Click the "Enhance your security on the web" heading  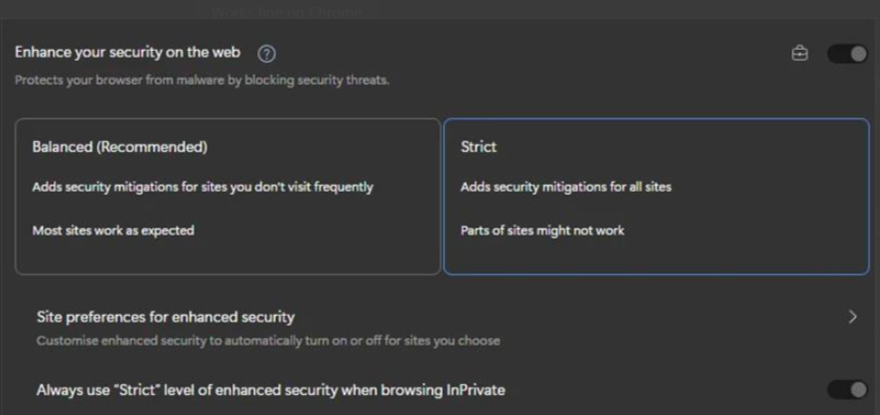[127, 53]
